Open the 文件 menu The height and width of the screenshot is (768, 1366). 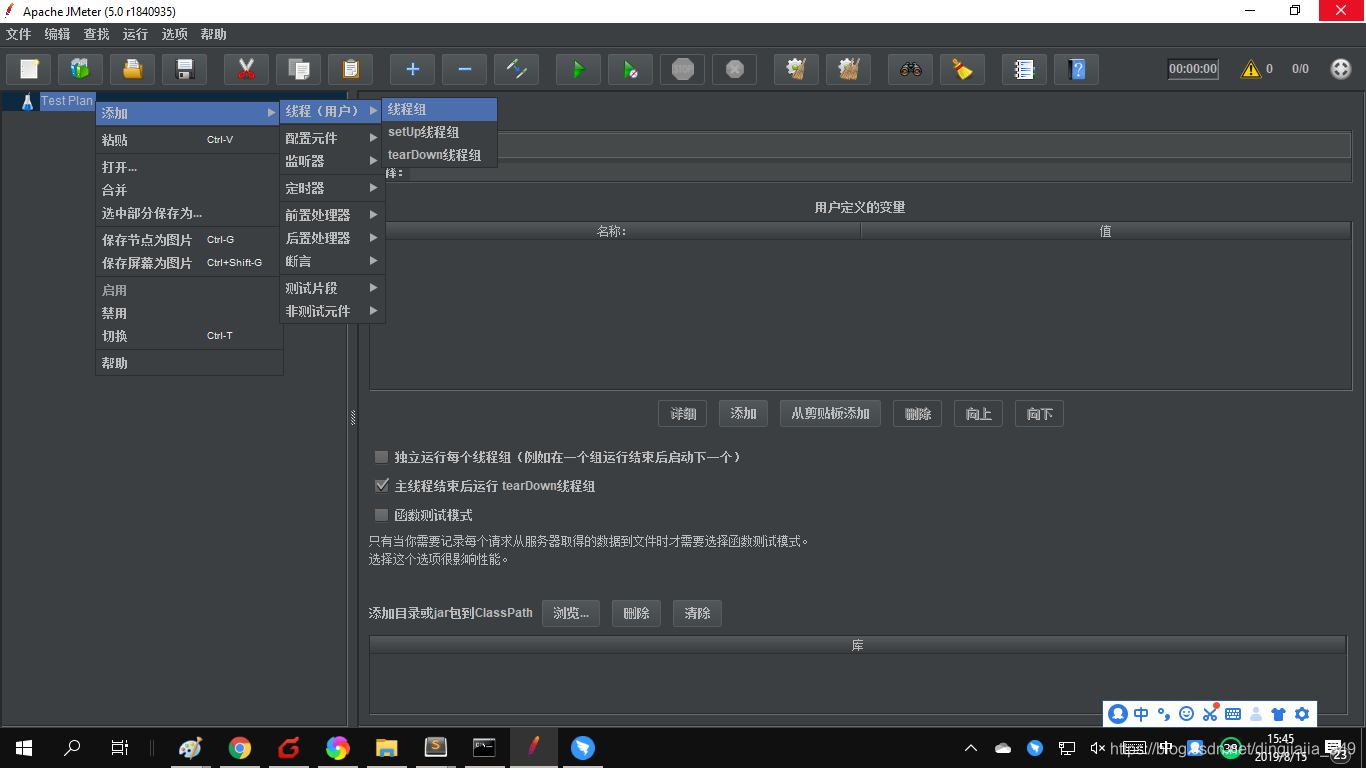tap(18, 34)
